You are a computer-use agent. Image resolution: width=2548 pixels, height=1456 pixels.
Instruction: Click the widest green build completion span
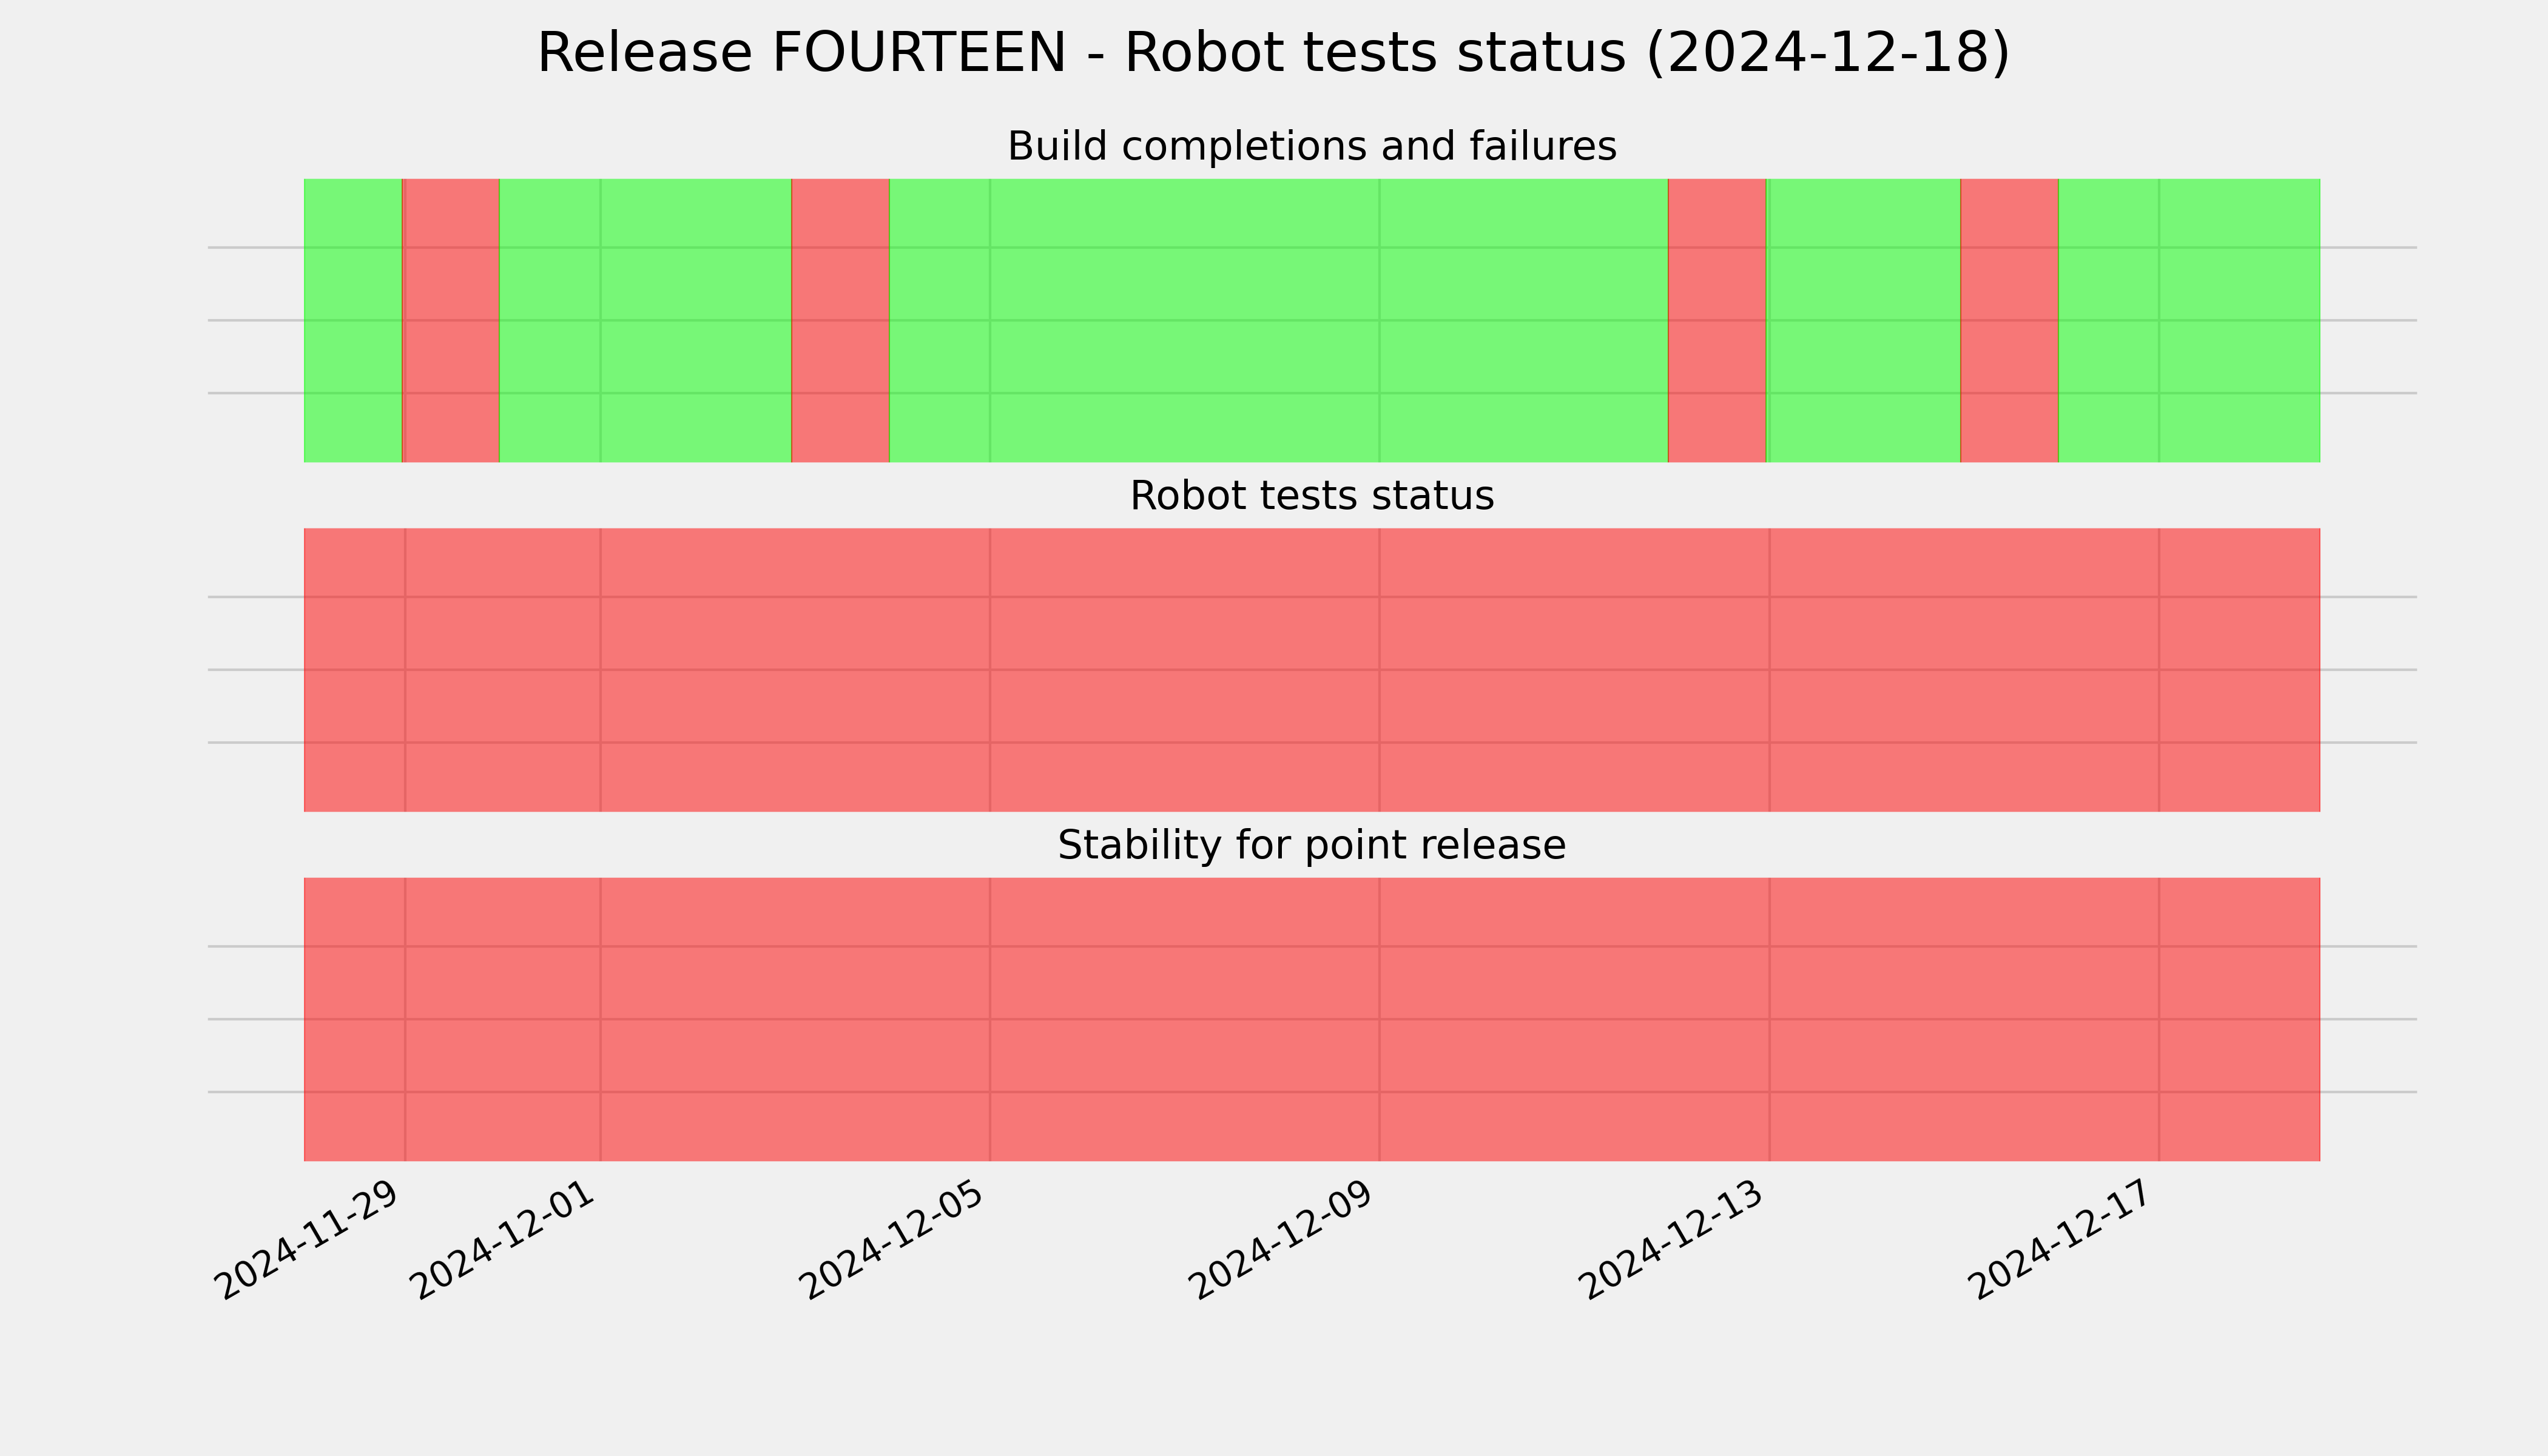1279,320
